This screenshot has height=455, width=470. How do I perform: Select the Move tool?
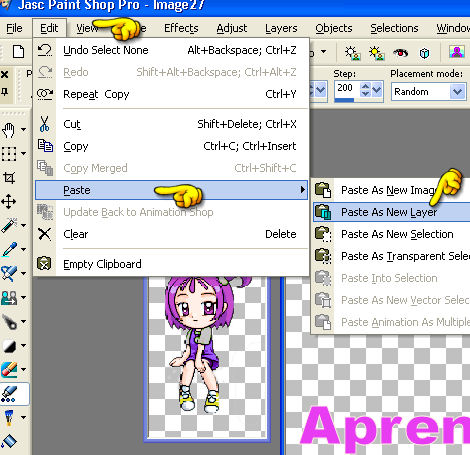pos(9,202)
